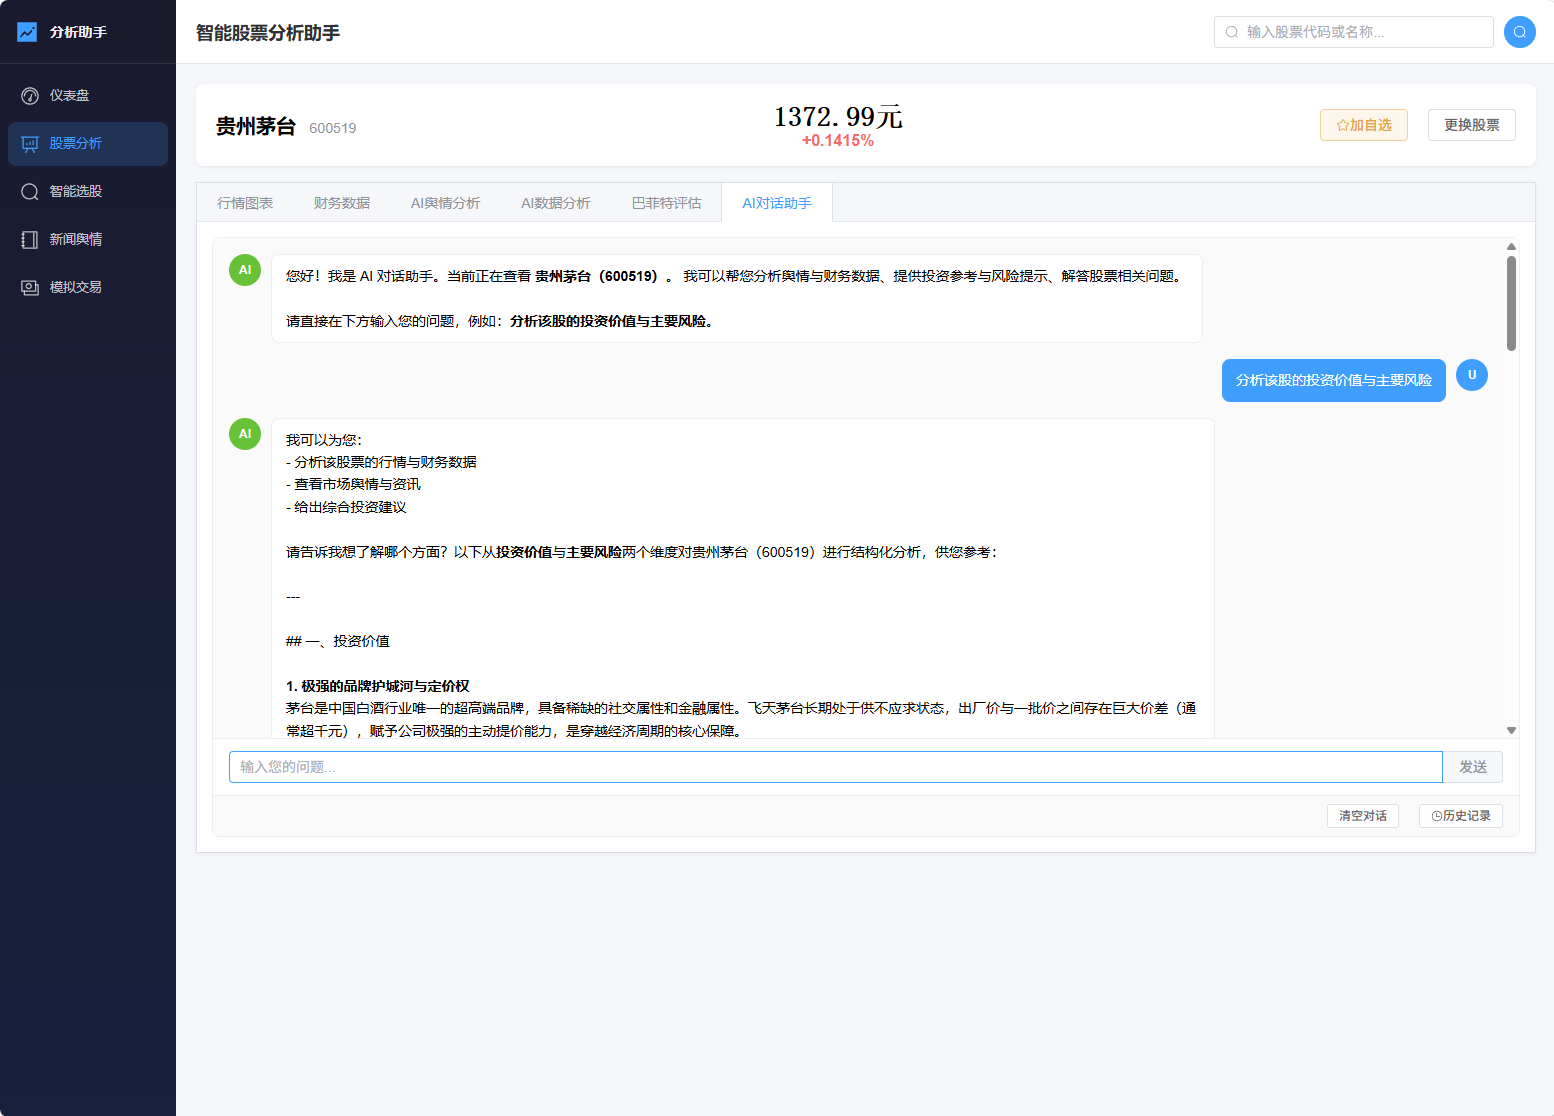Click the star icon in 加自选
1554x1116 pixels.
pyautogui.click(x=1343, y=125)
